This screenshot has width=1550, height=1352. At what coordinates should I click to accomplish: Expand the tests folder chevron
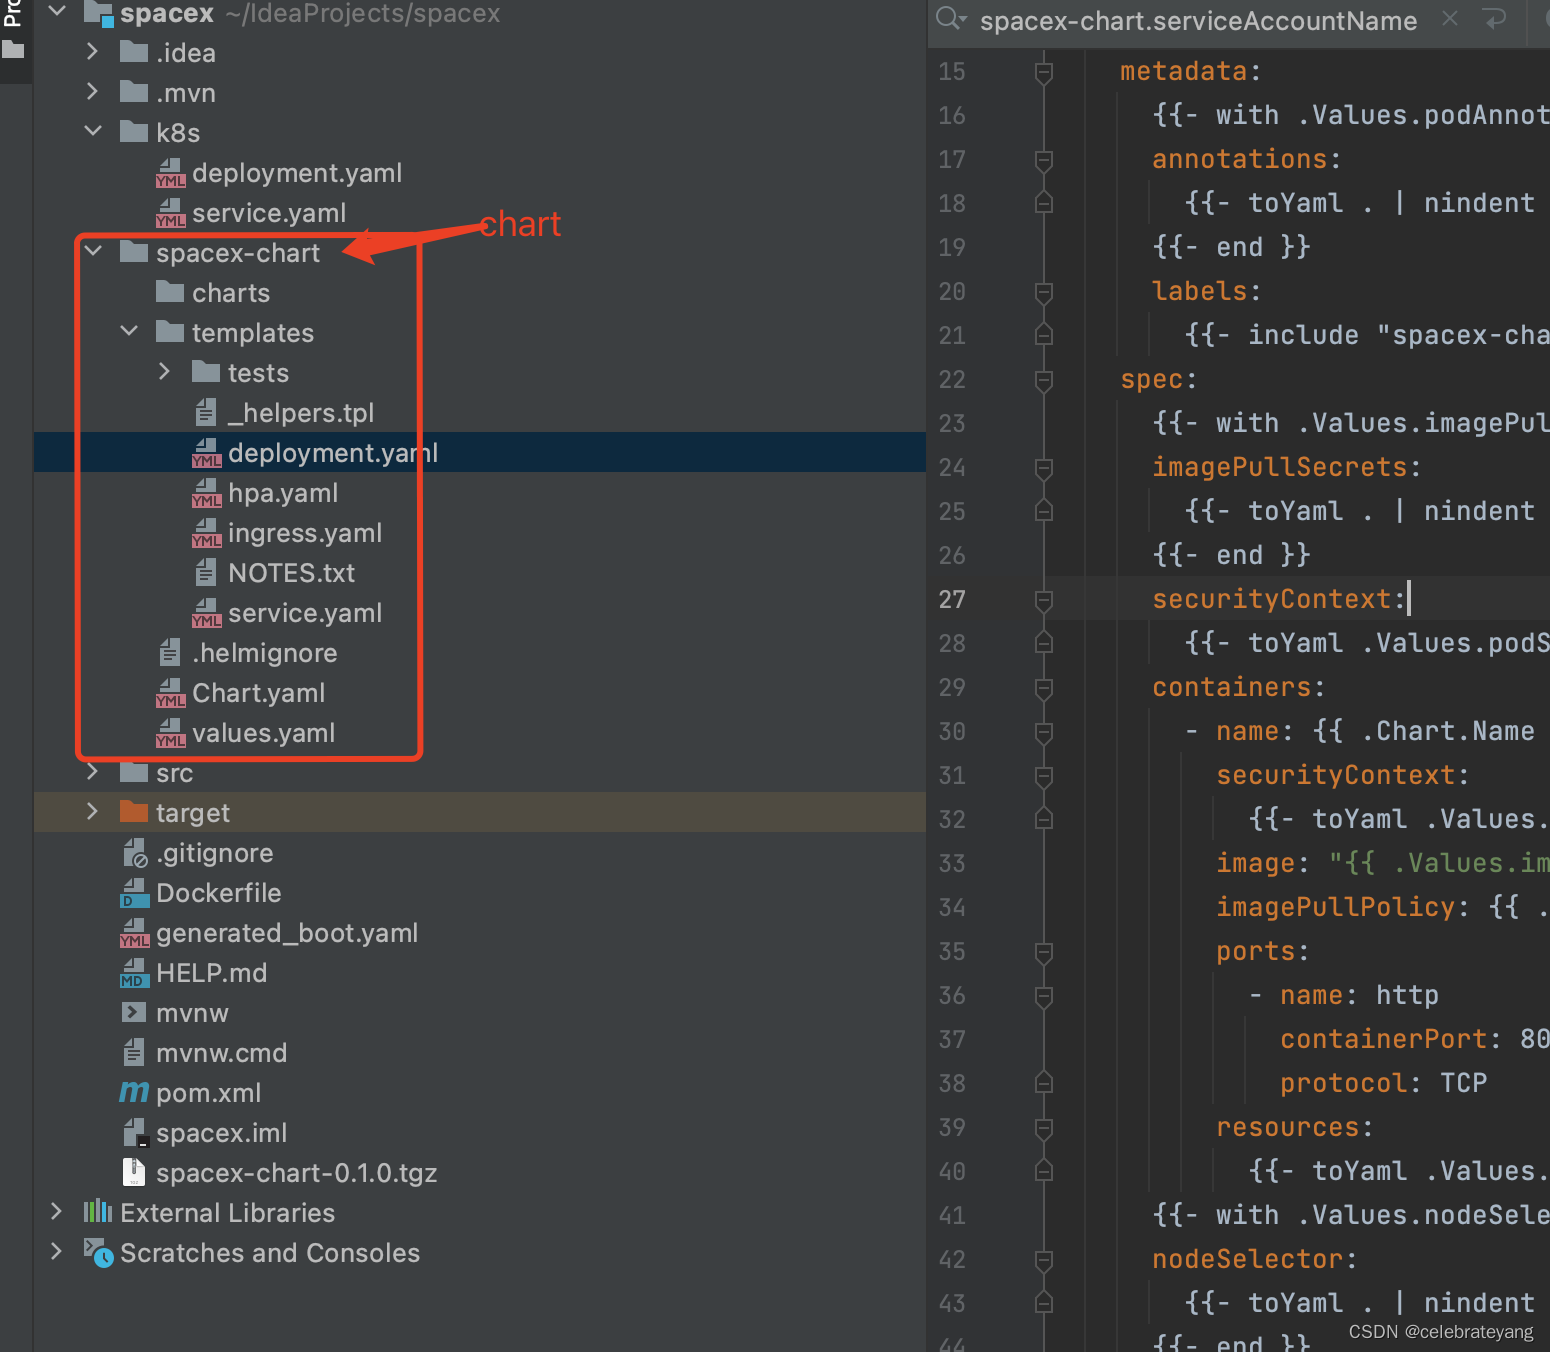[x=165, y=371]
